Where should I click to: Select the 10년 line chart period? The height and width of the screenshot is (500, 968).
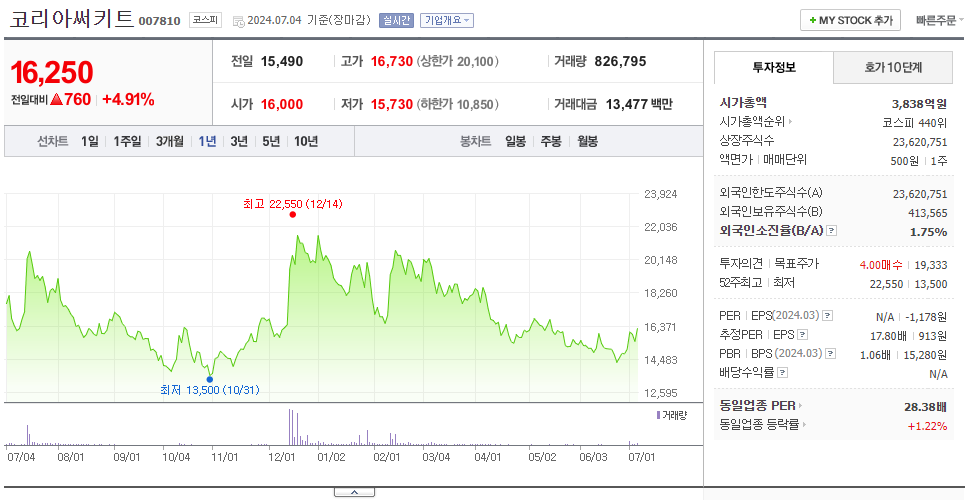306,141
